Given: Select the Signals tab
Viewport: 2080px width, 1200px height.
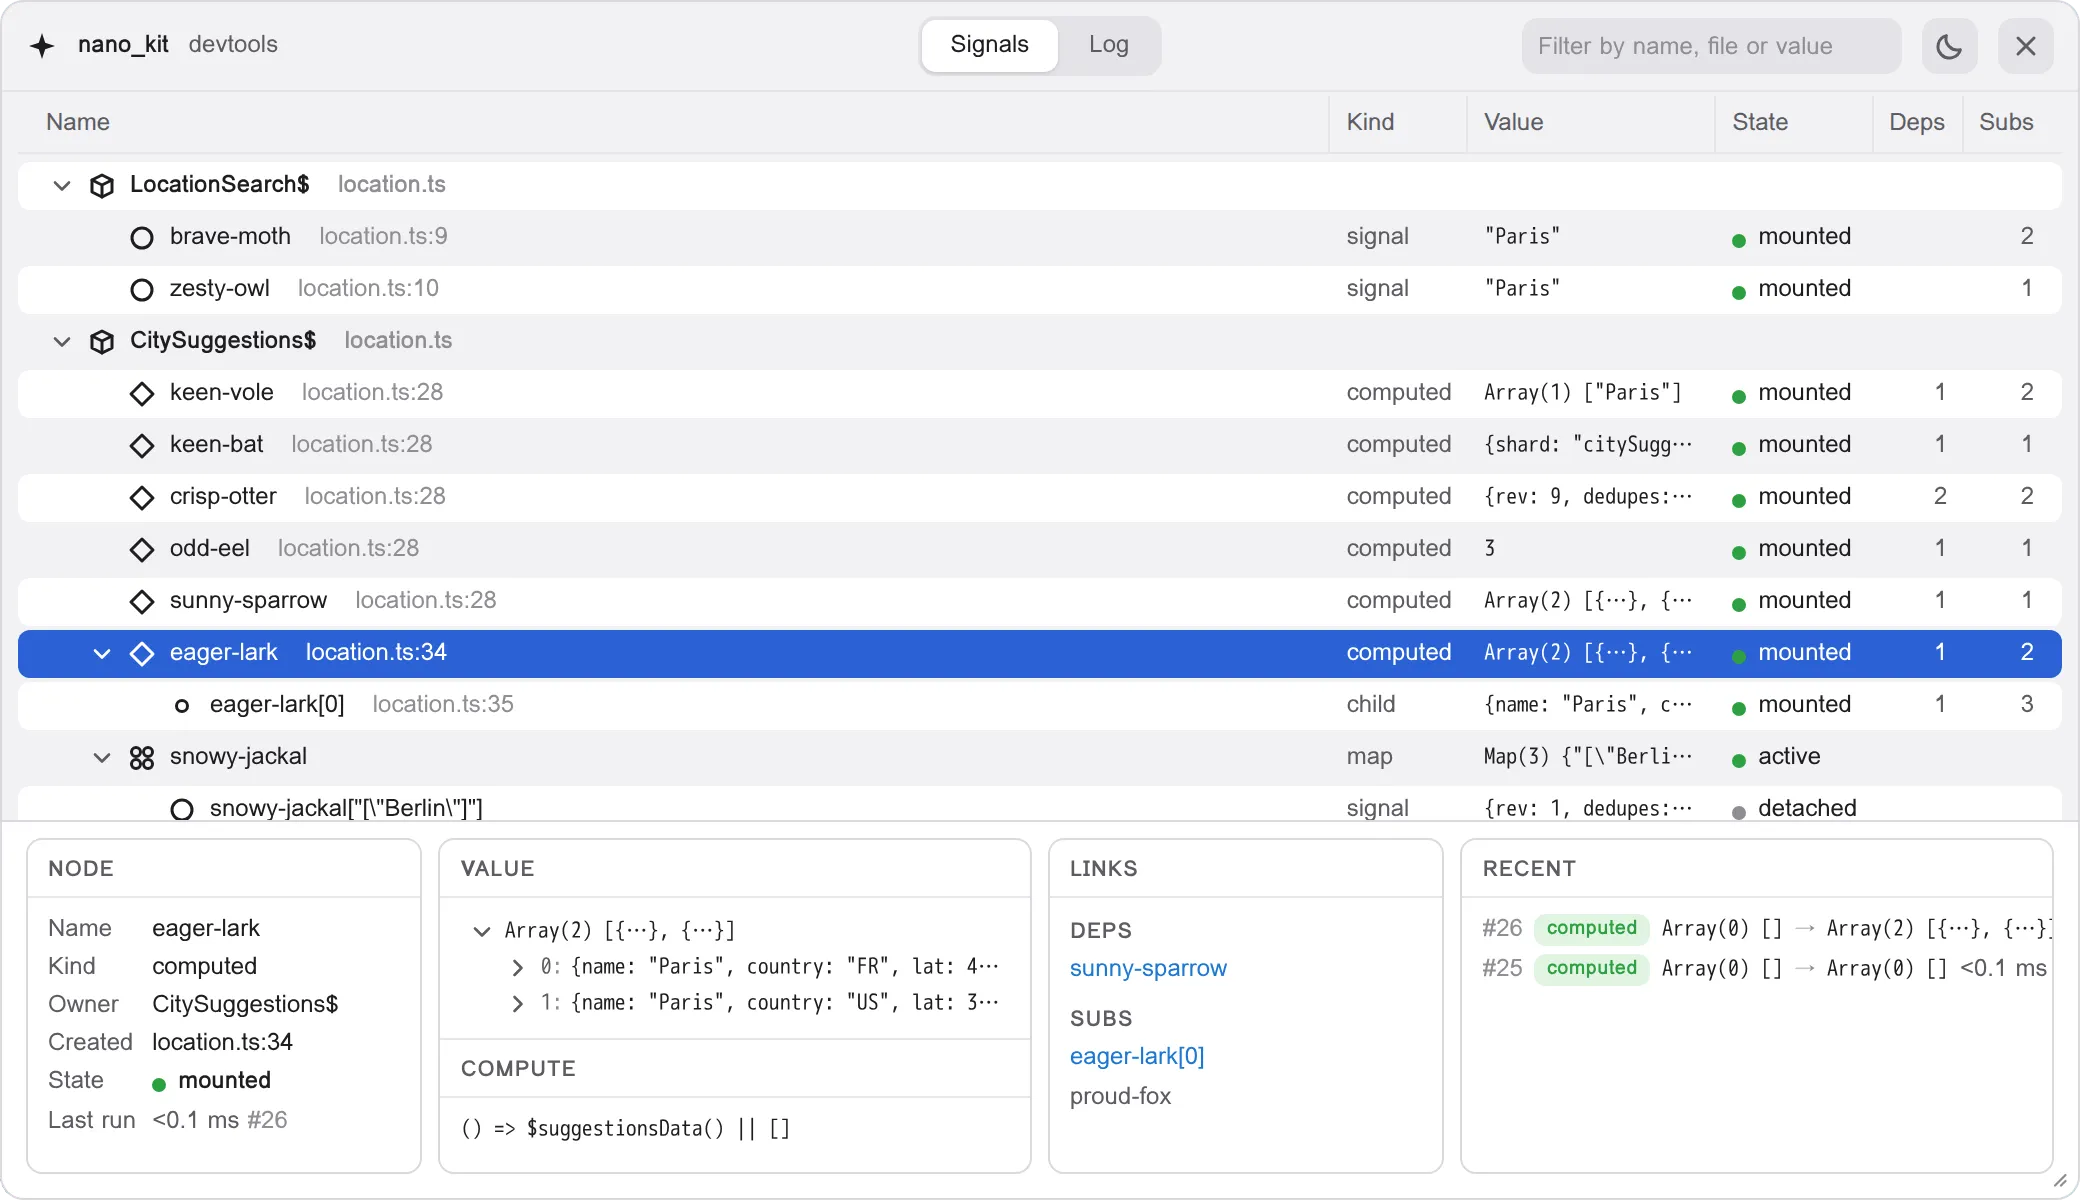Looking at the screenshot, I should click(x=989, y=45).
